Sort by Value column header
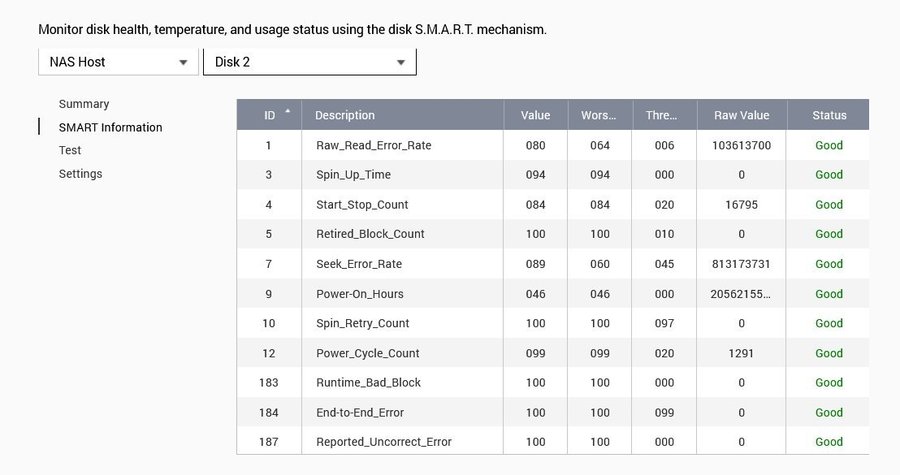Viewport: 900px width, 475px height. tap(535, 115)
